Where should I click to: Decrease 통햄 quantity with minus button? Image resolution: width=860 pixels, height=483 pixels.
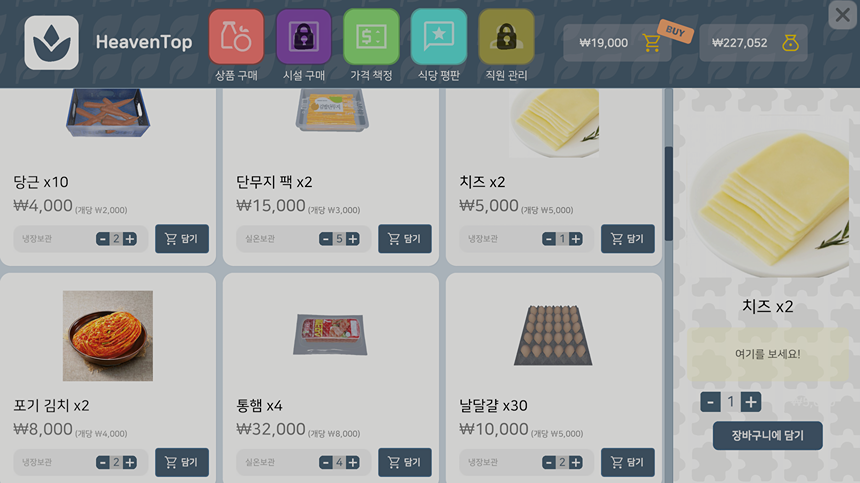pos(326,463)
